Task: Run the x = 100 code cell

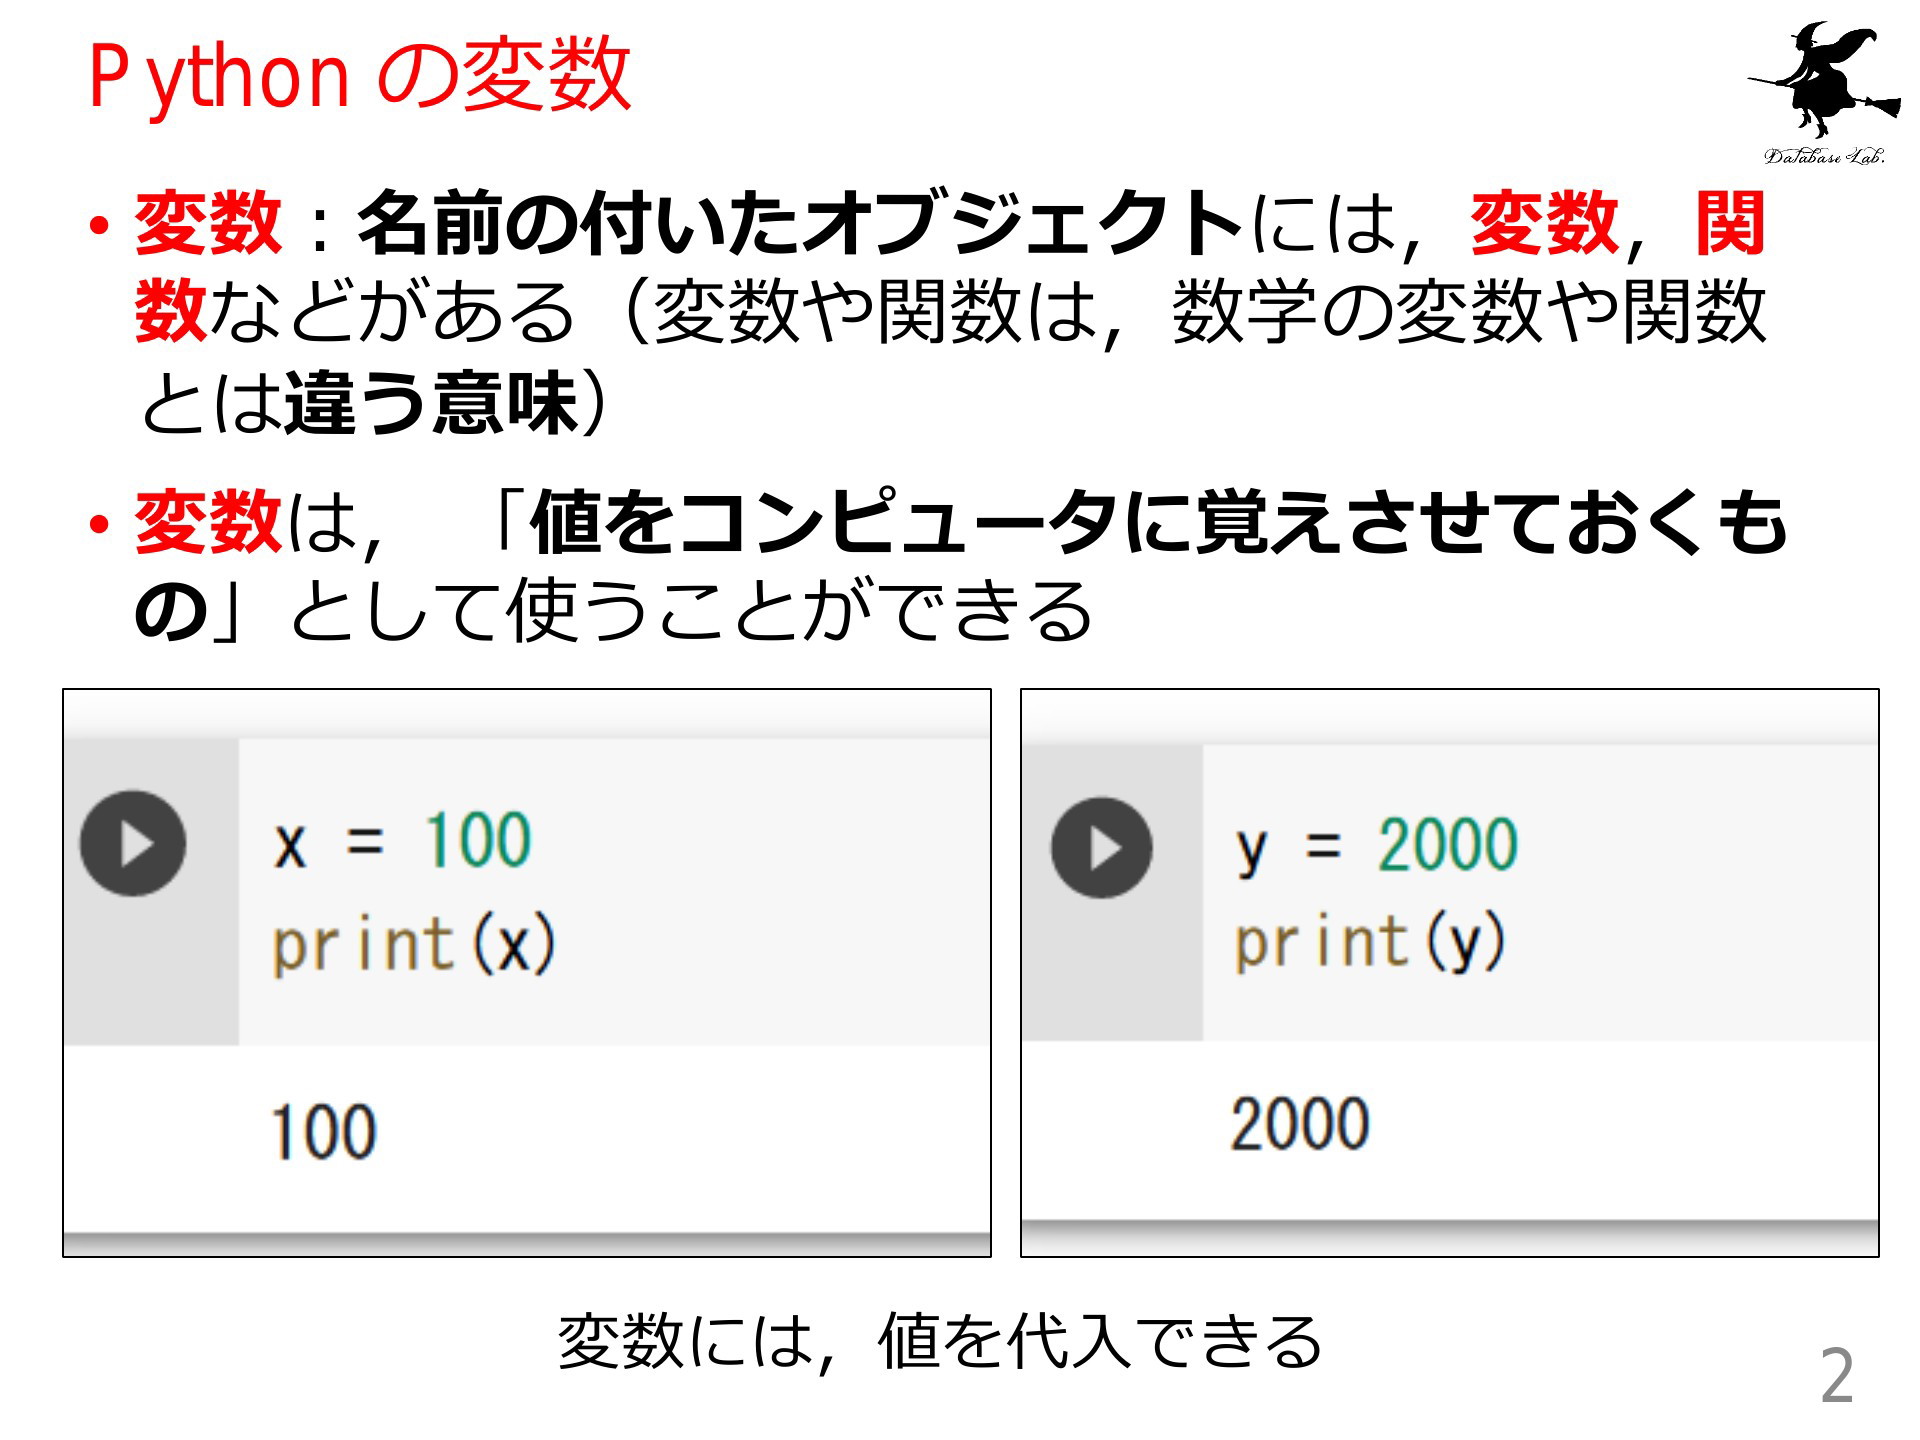Action: (133, 843)
